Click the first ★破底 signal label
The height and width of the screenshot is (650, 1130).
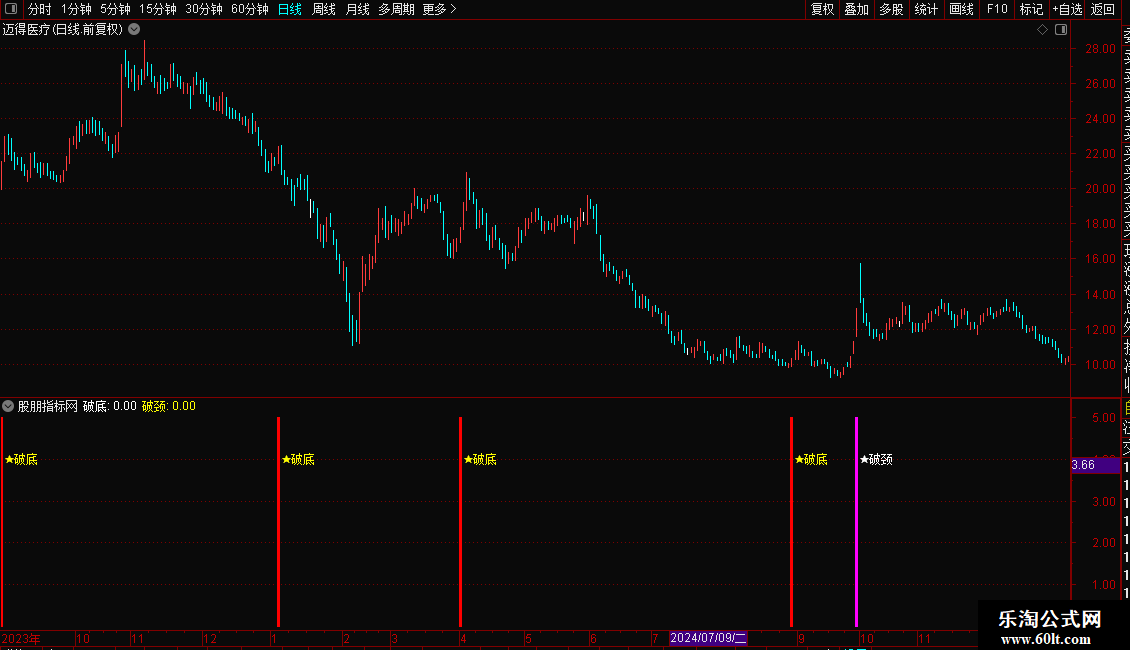(21, 460)
